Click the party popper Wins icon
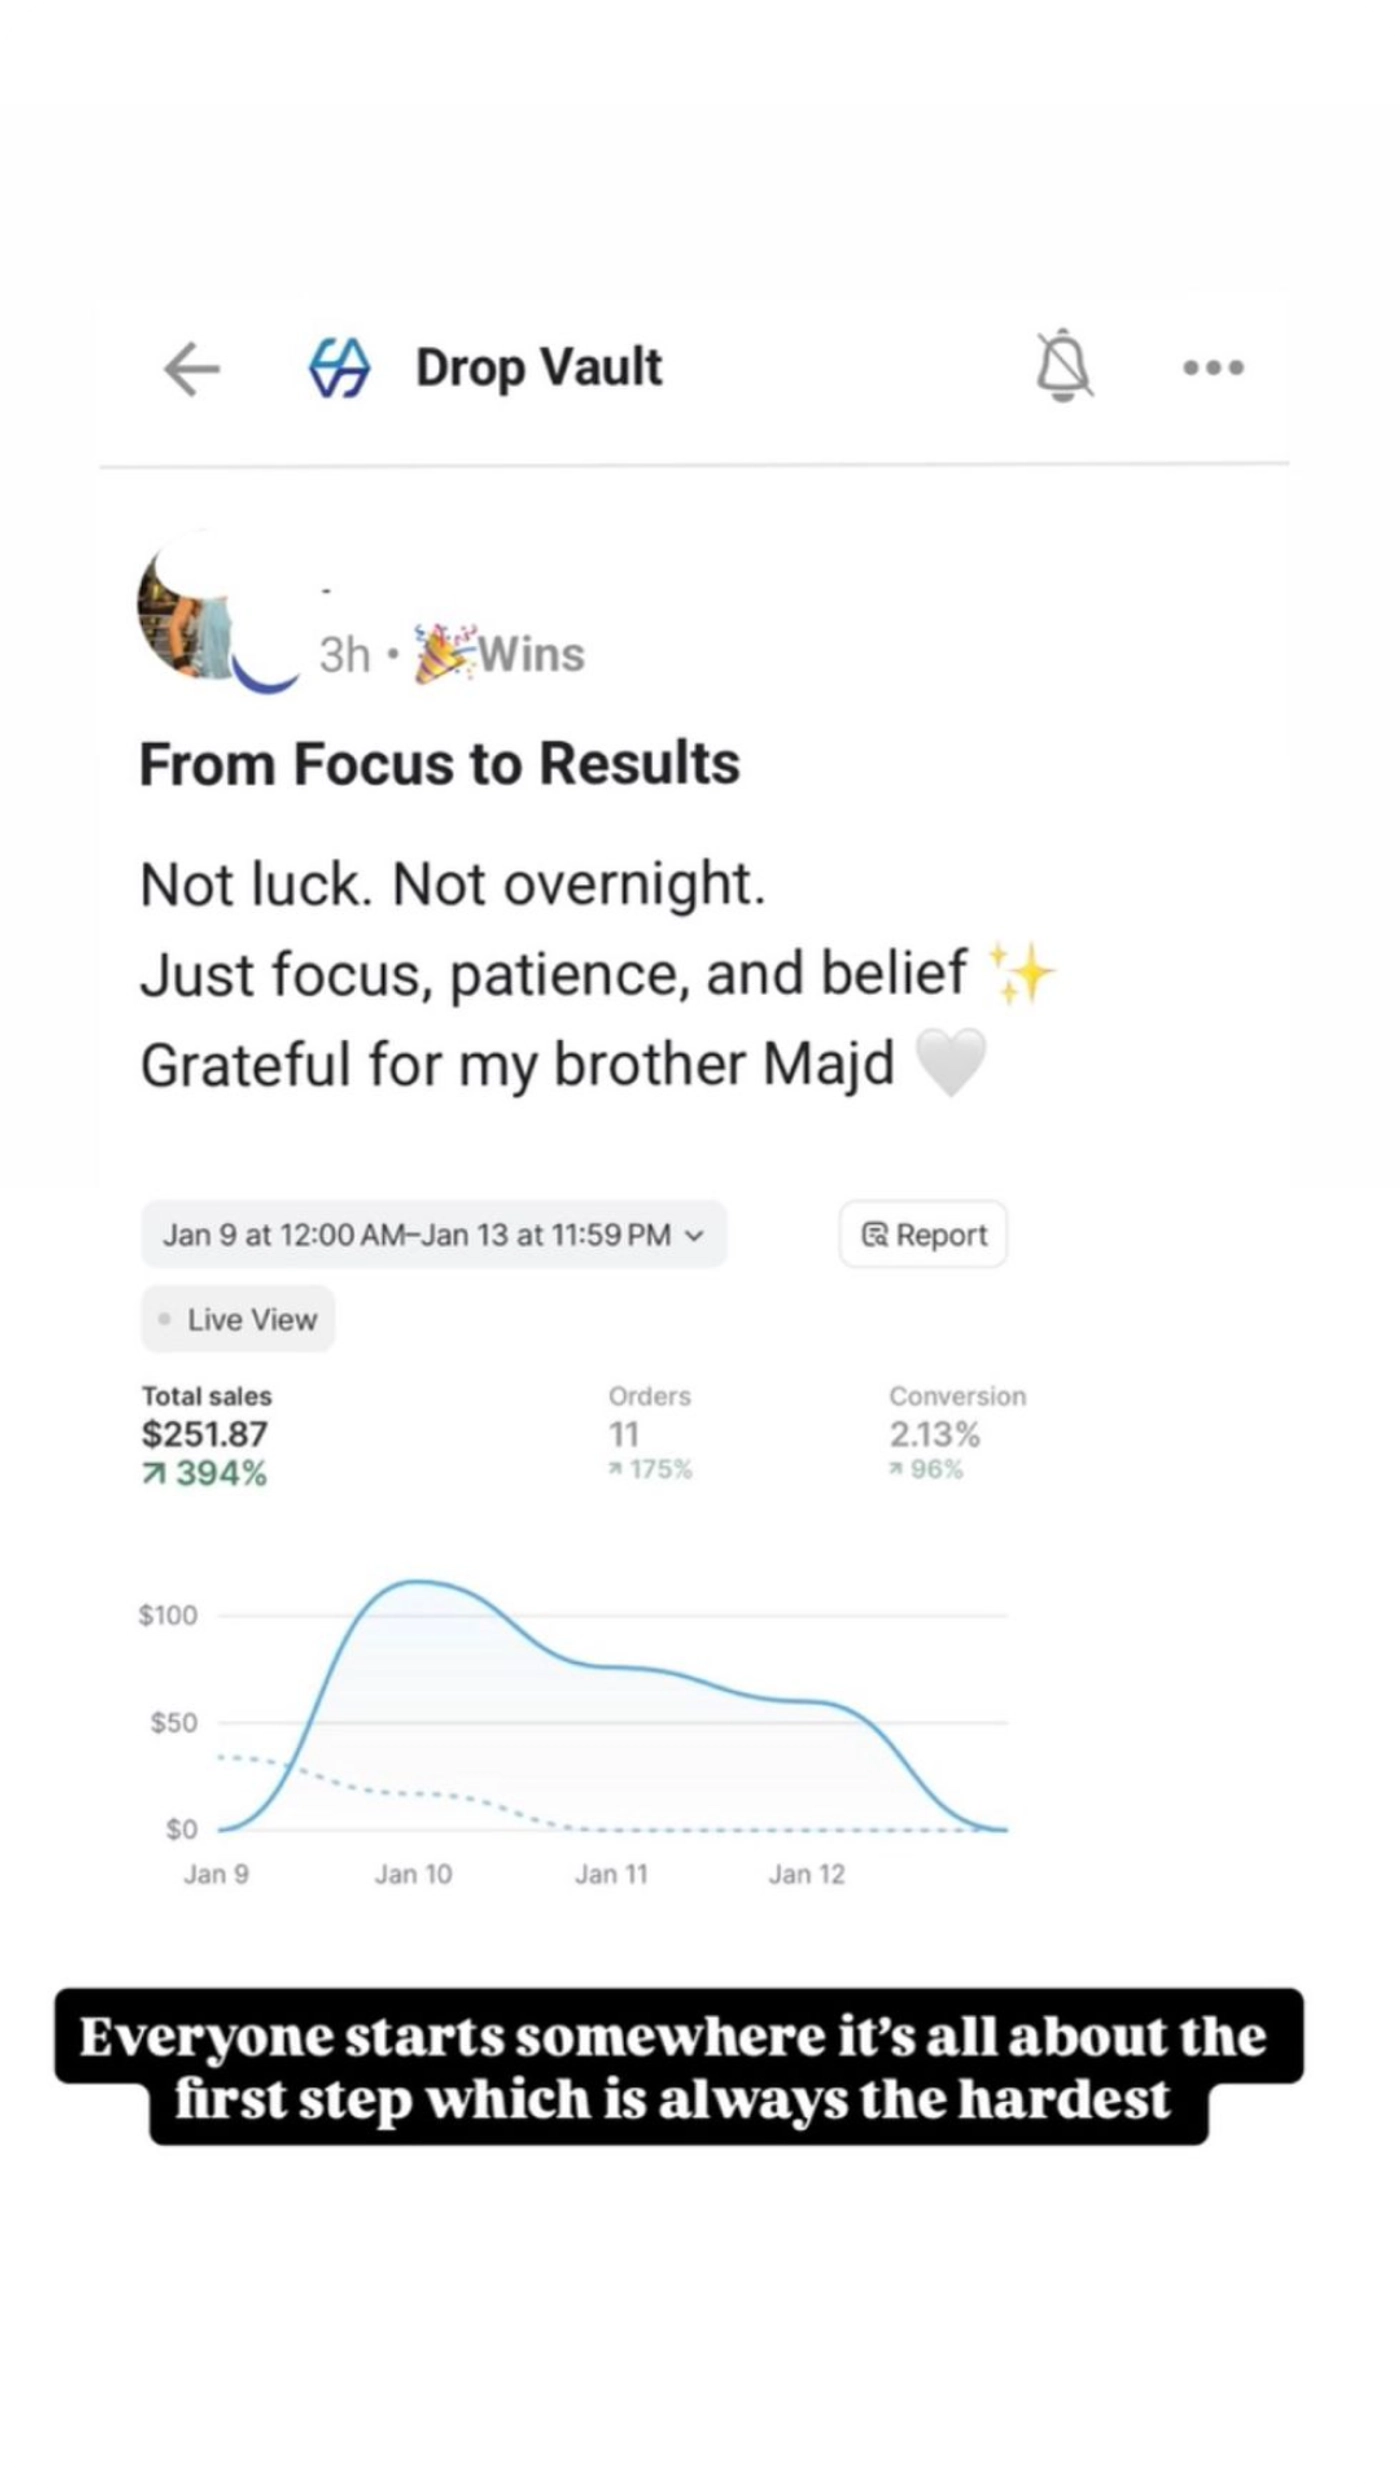 pos(442,654)
